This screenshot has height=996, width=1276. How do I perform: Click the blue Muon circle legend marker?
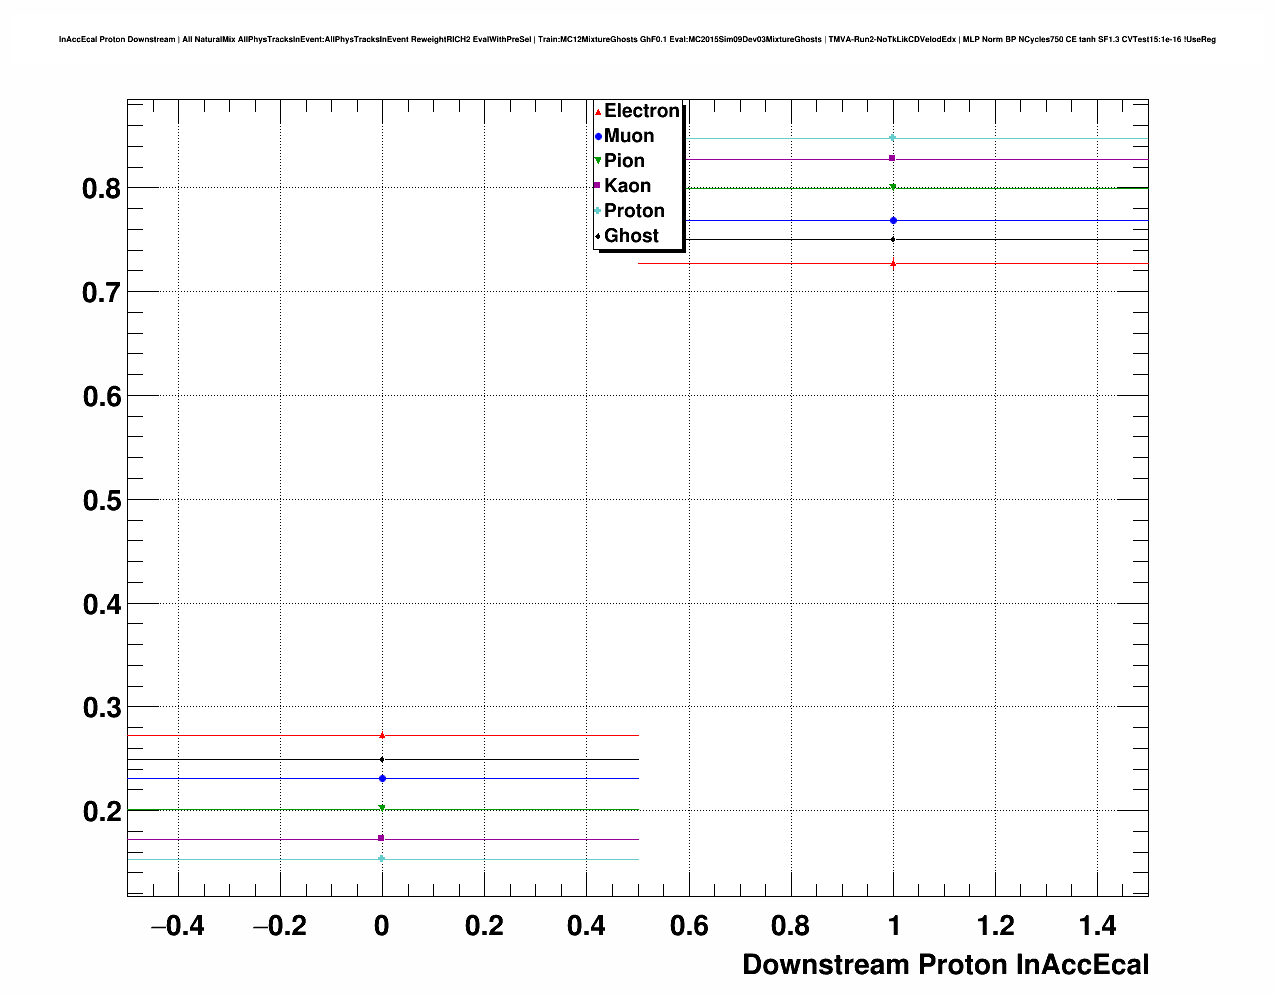point(598,137)
